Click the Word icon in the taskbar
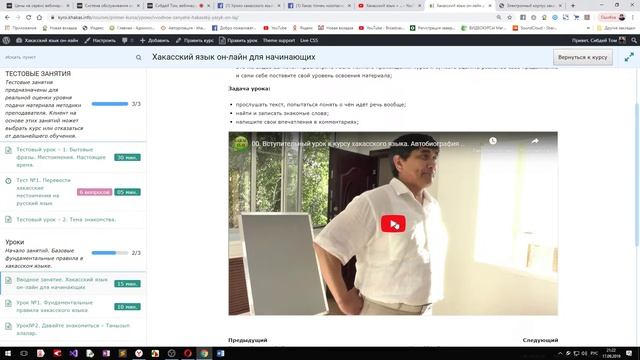Image resolution: width=640 pixels, height=360 pixels. pyautogui.click(x=220, y=353)
